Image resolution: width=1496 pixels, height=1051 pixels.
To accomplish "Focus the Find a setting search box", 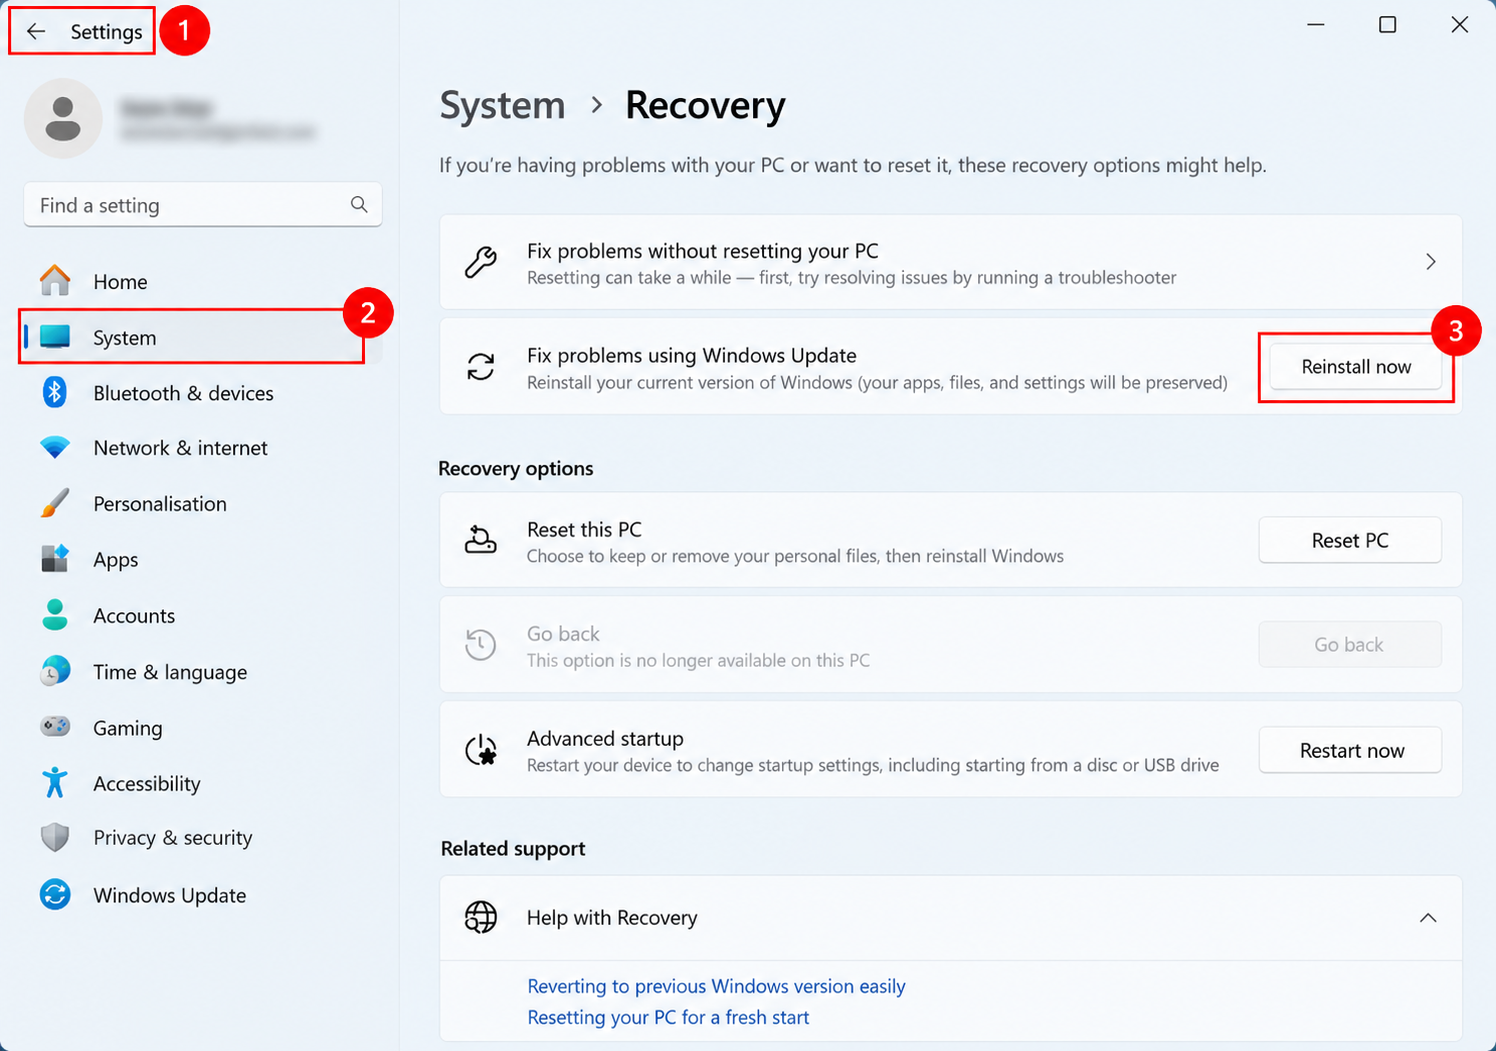I will (202, 205).
